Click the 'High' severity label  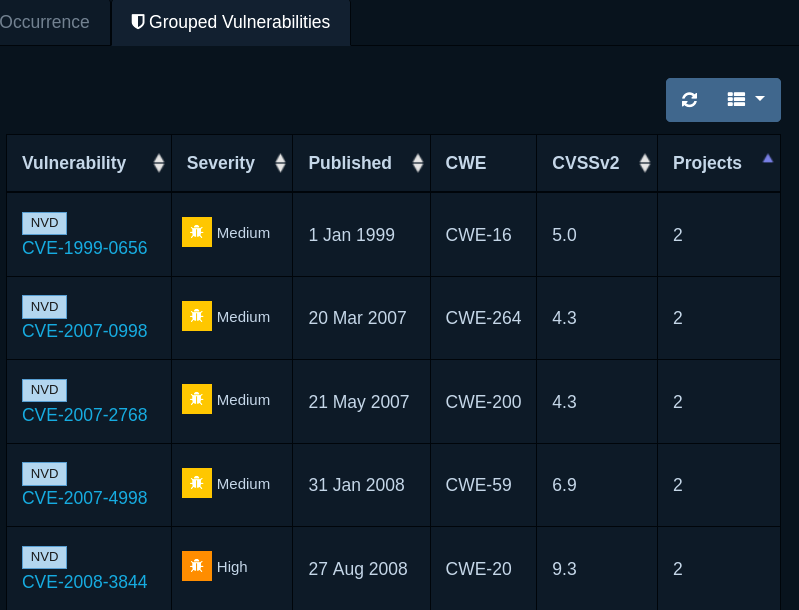pos(232,567)
